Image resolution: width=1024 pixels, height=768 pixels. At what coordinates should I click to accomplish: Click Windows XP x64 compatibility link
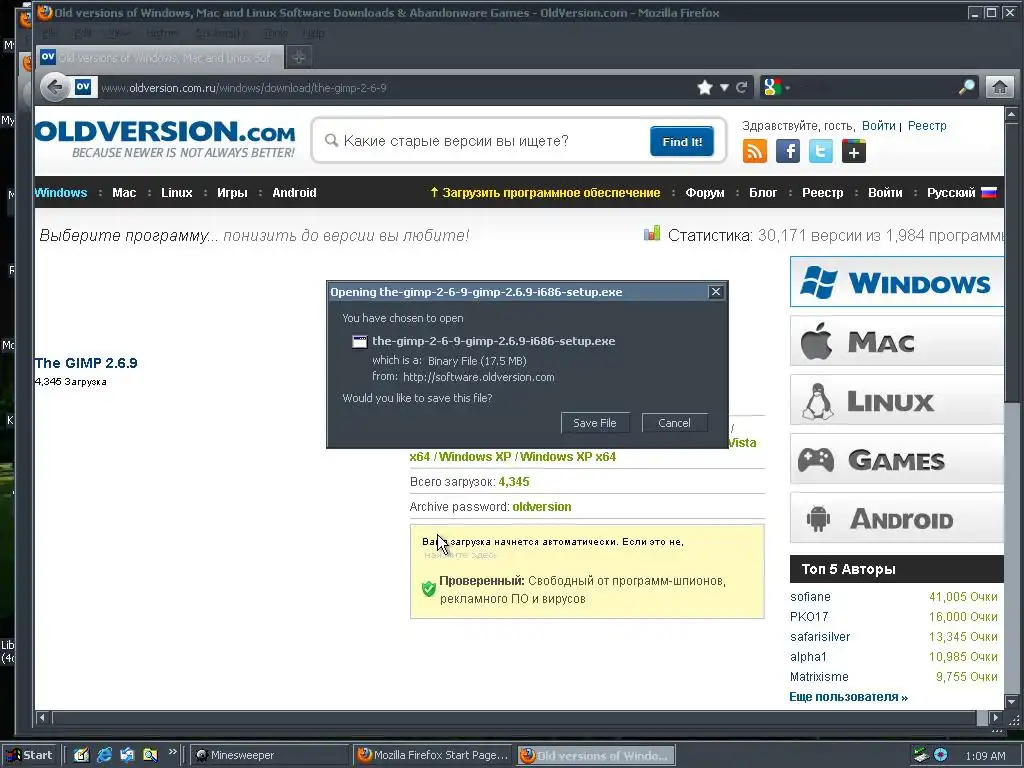[568, 456]
